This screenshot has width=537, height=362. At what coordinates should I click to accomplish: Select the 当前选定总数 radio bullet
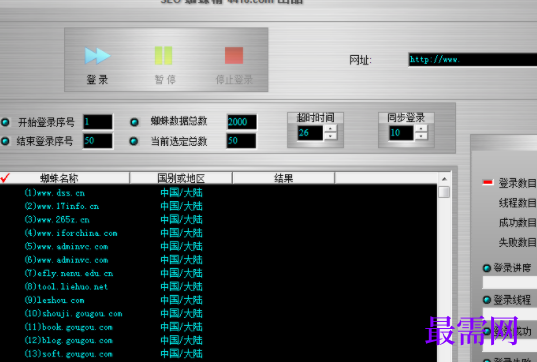point(134,141)
